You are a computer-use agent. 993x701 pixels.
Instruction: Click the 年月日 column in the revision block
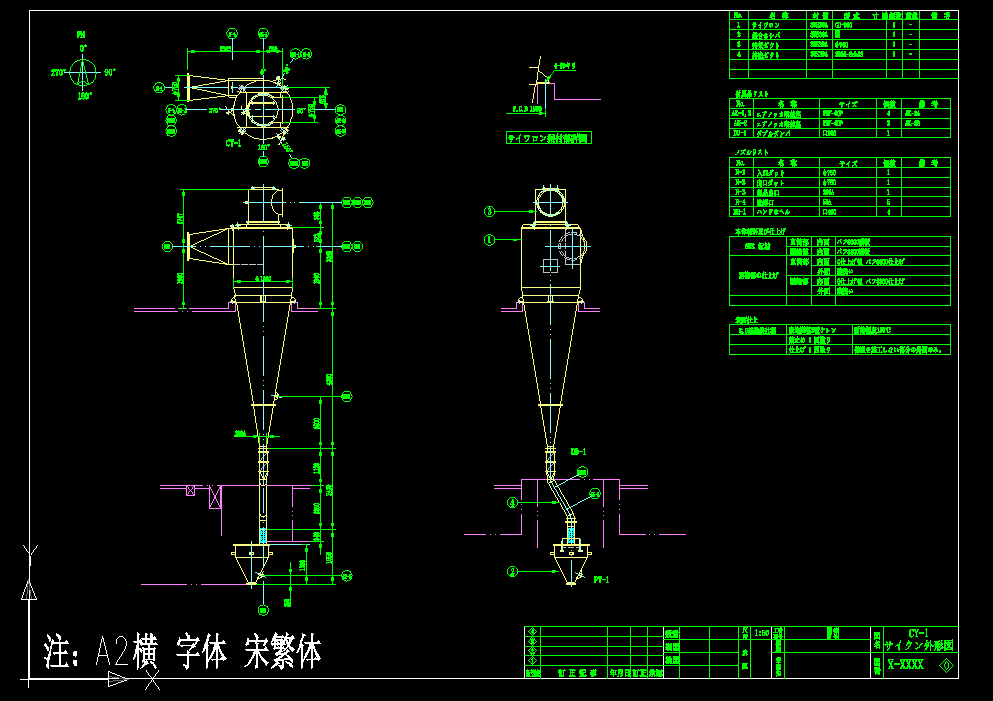[x=617, y=671]
